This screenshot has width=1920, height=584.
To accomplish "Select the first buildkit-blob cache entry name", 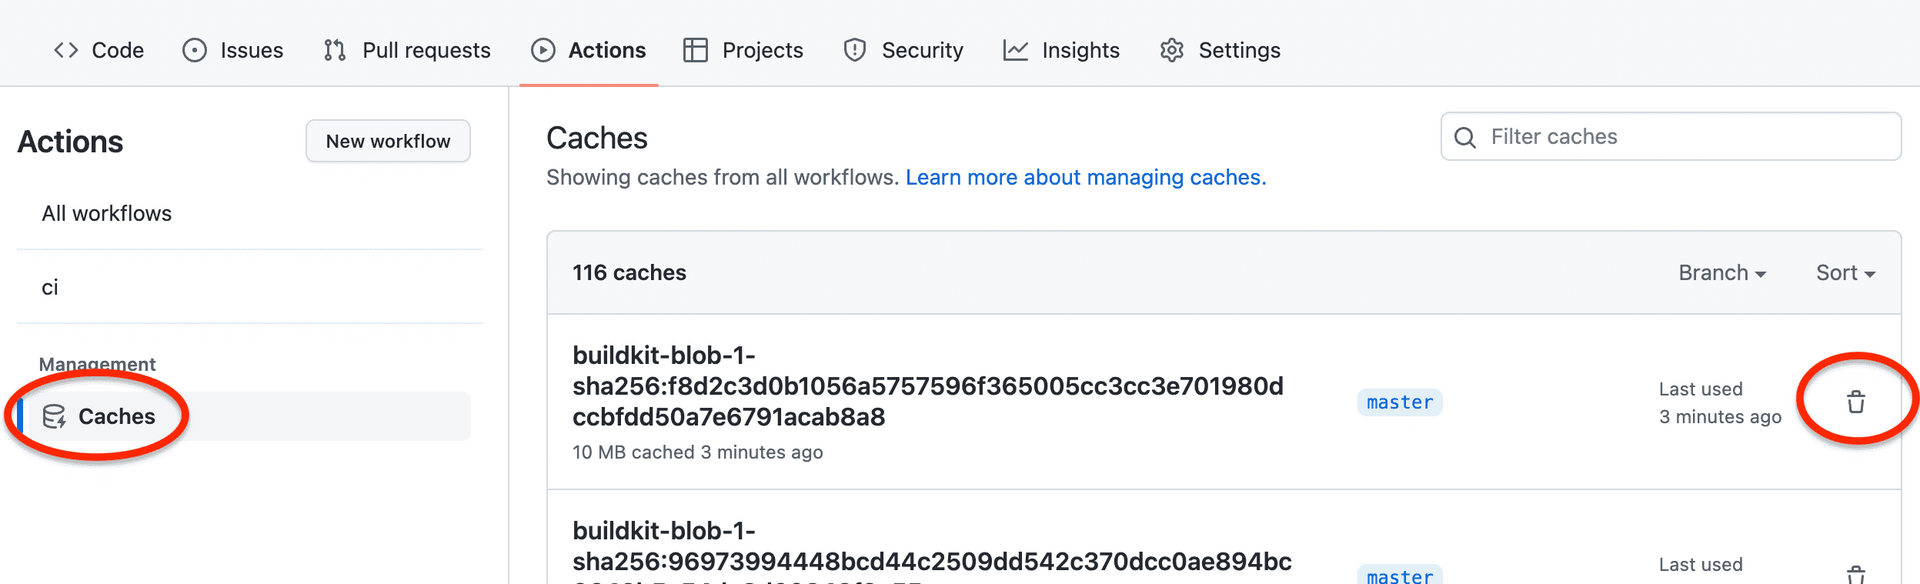I will pyautogui.click(x=927, y=386).
